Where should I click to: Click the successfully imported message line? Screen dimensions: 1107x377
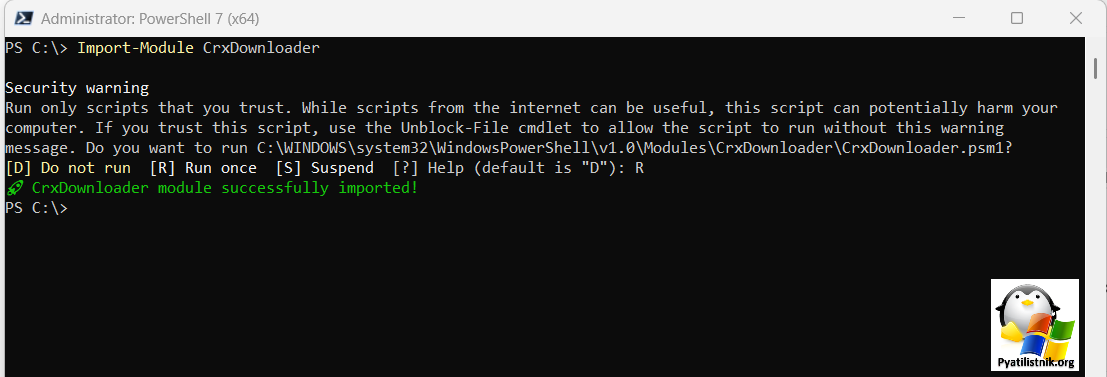[212, 188]
